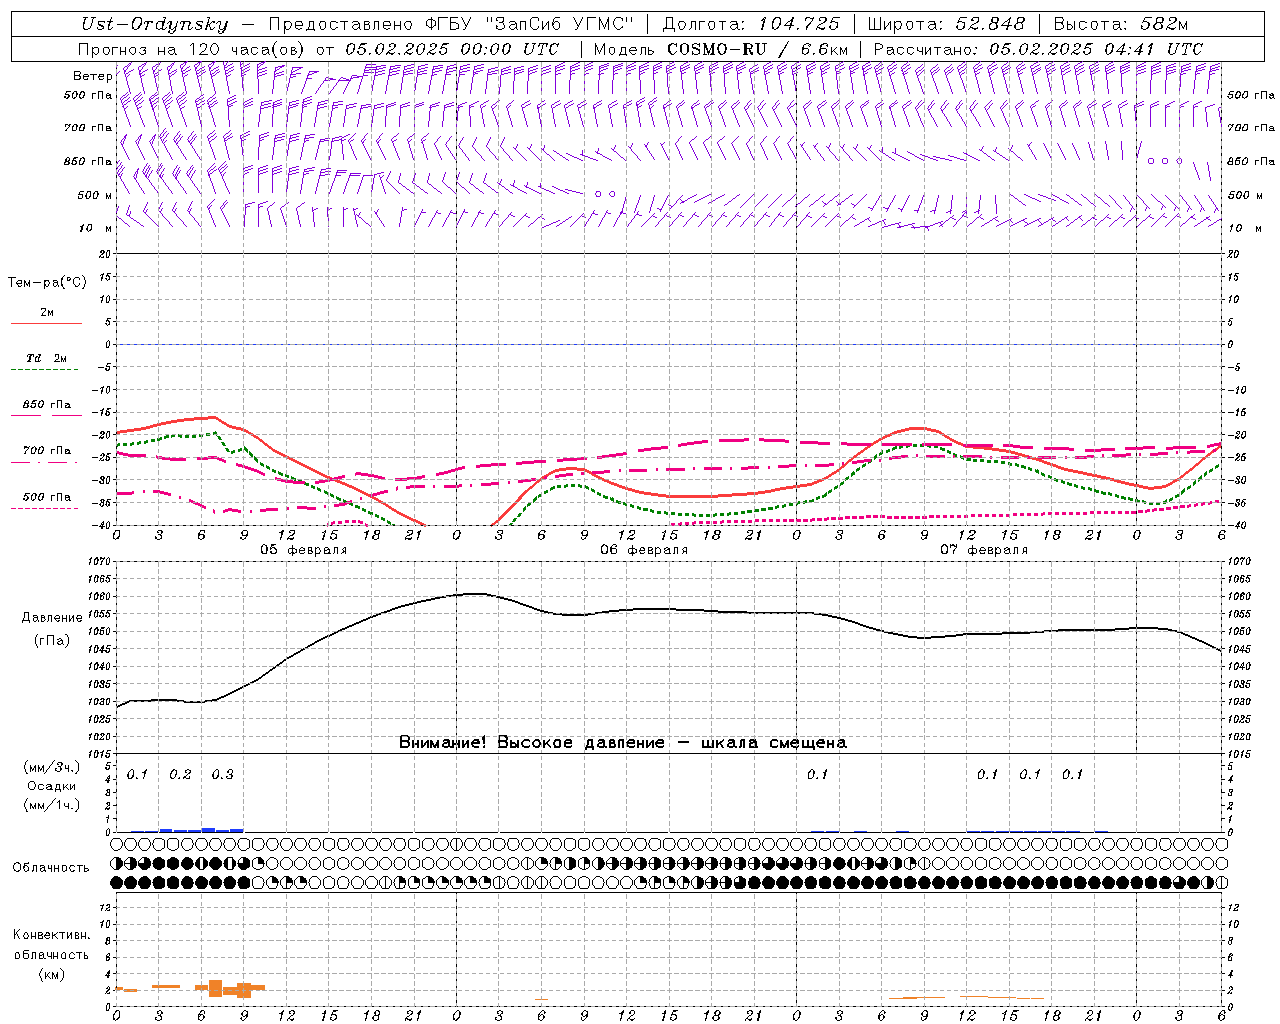
Task: Click the Ветер wind panel label
Action: coord(92,76)
